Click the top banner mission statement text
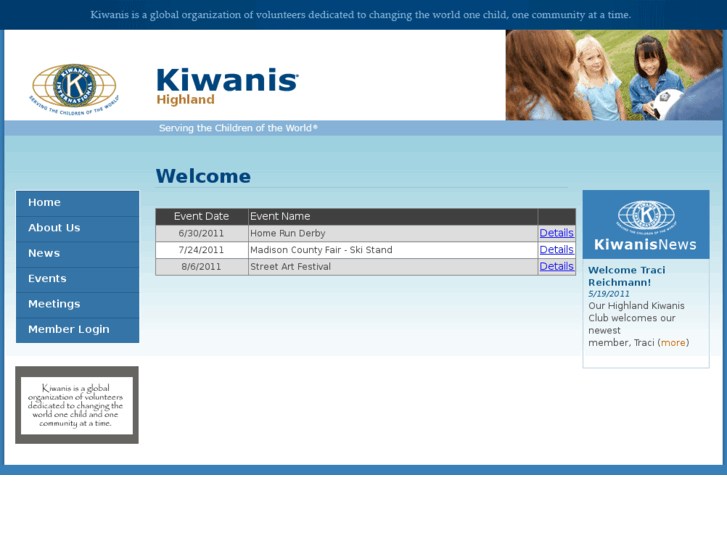The height and width of the screenshot is (545, 727). 361,15
